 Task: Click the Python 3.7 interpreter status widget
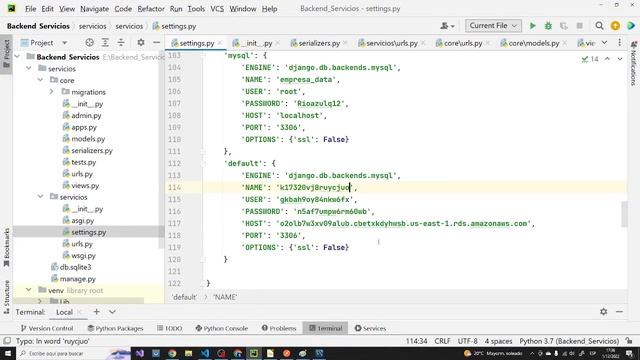coord(569,341)
